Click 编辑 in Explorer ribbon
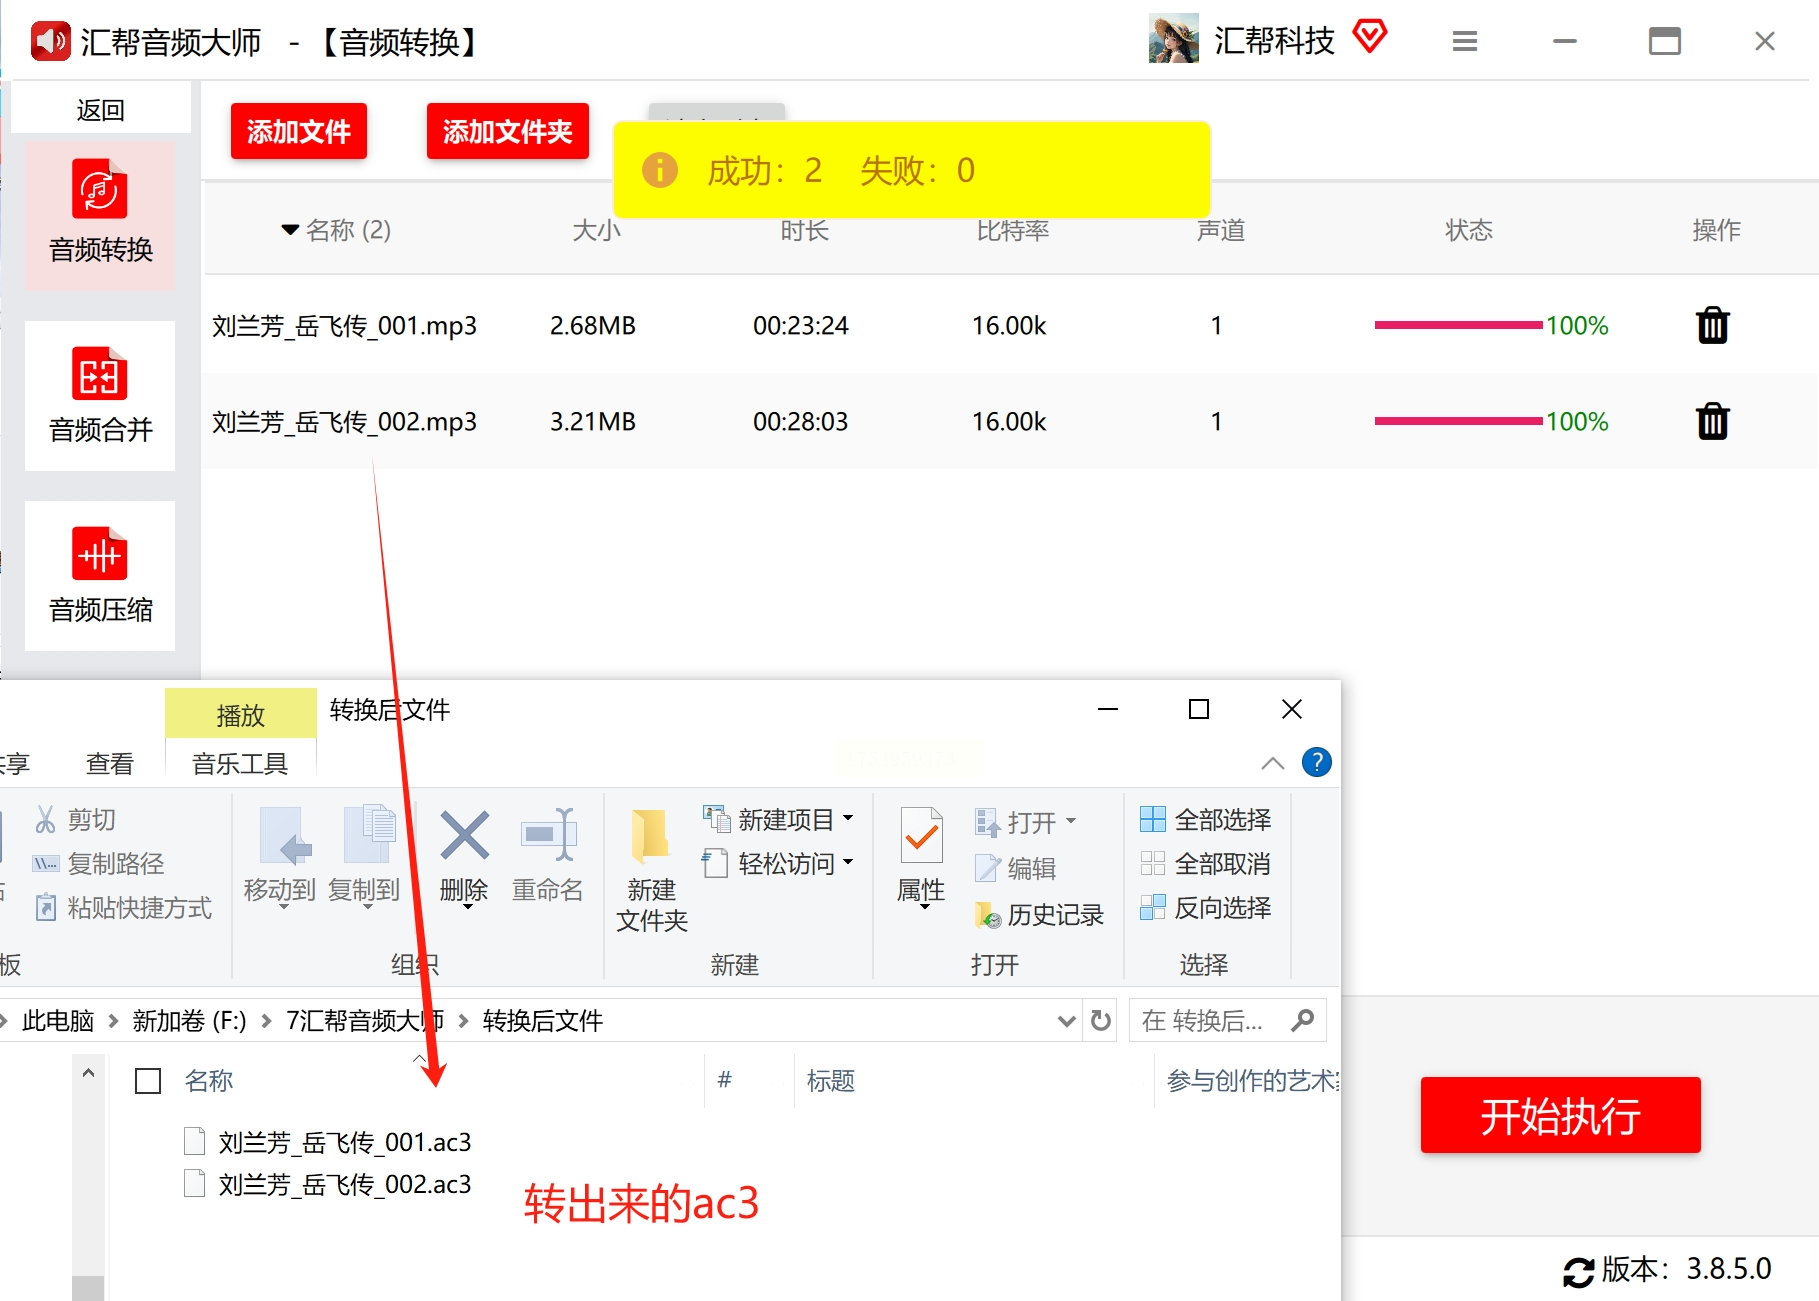The width and height of the screenshot is (1819, 1301). (1015, 868)
